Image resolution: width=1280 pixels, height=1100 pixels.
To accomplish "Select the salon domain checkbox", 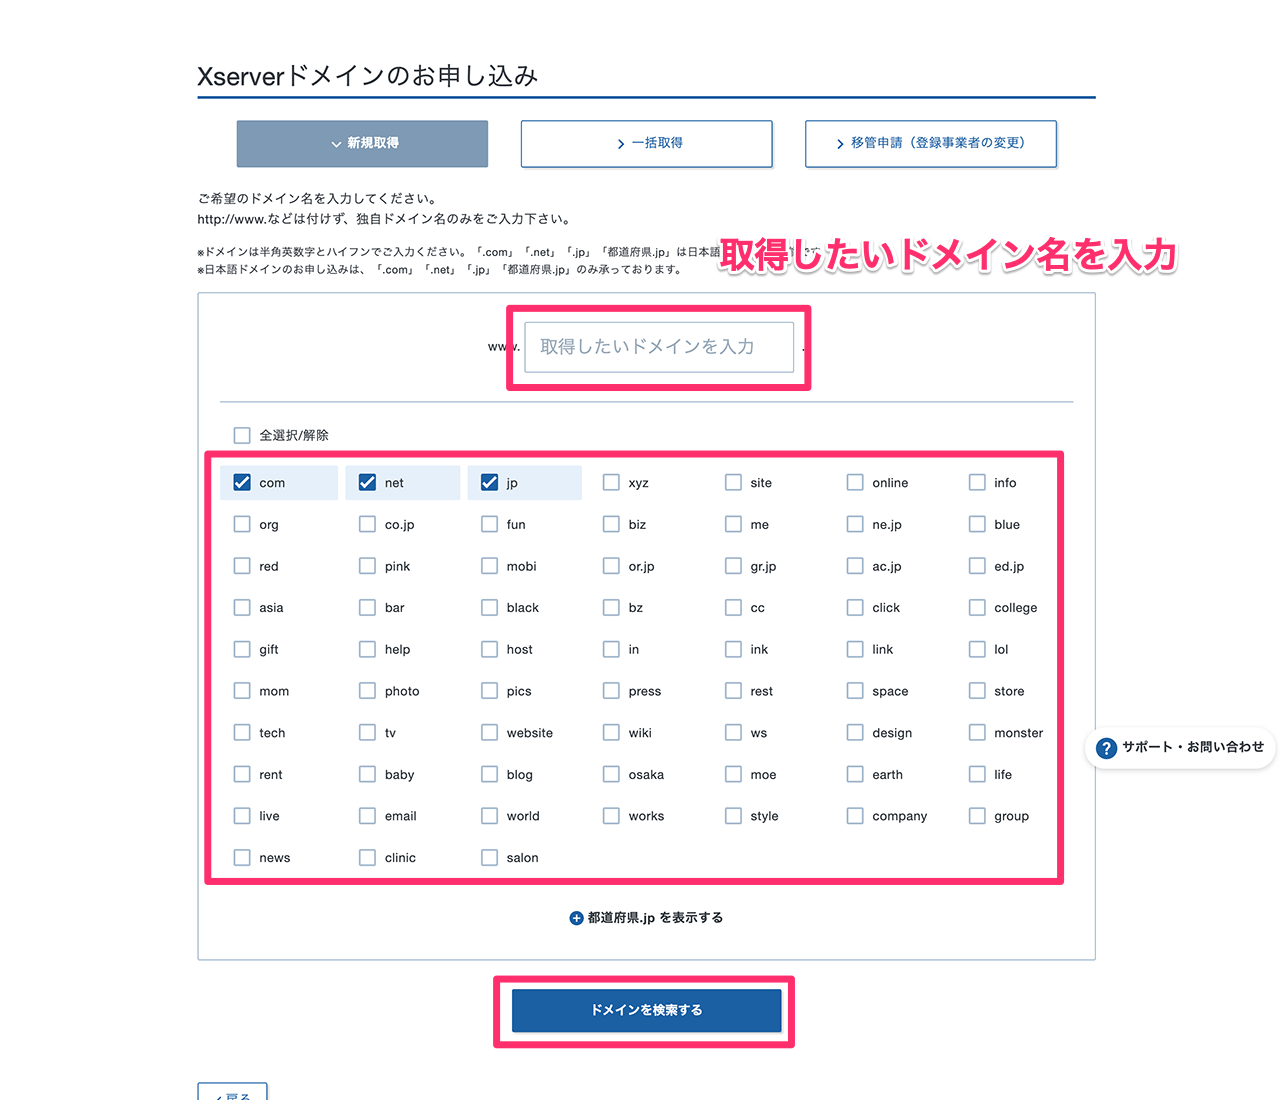I will tap(489, 858).
